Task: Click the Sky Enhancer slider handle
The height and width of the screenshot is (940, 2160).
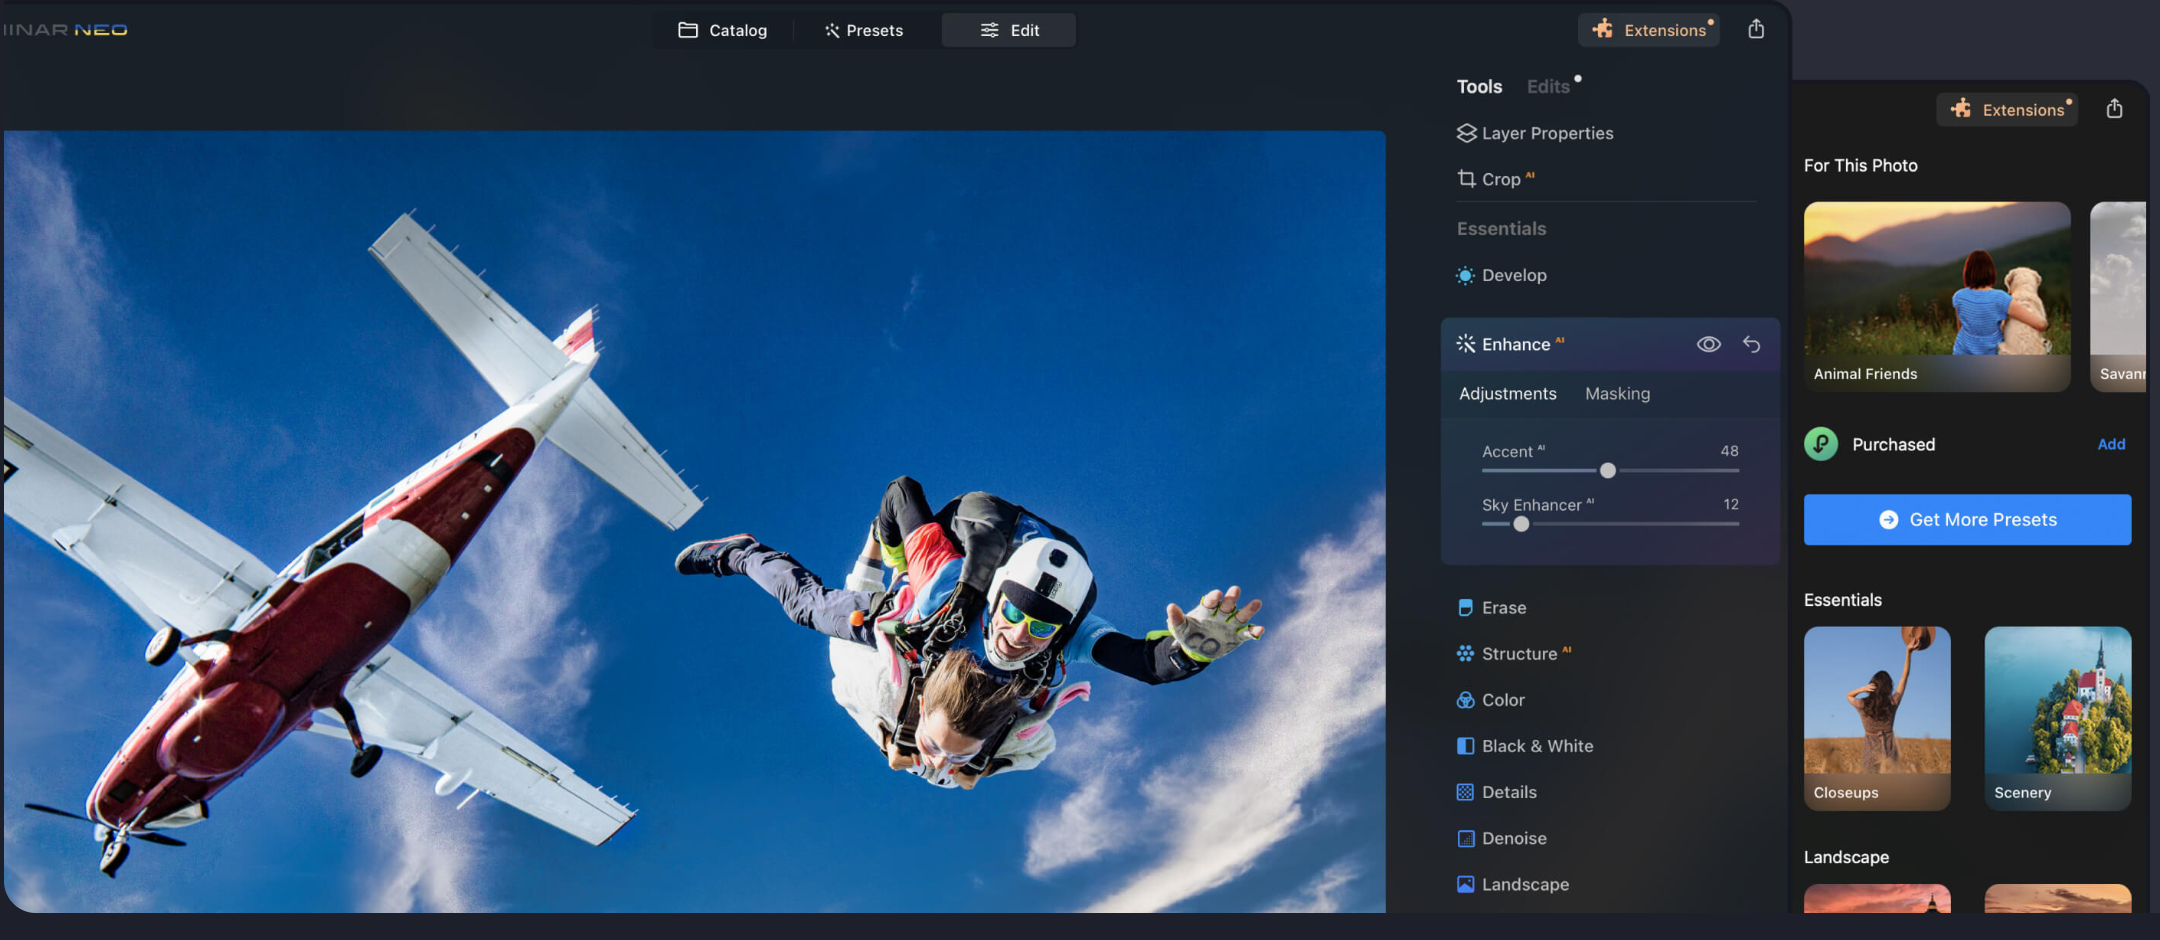Action: click(x=1521, y=524)
